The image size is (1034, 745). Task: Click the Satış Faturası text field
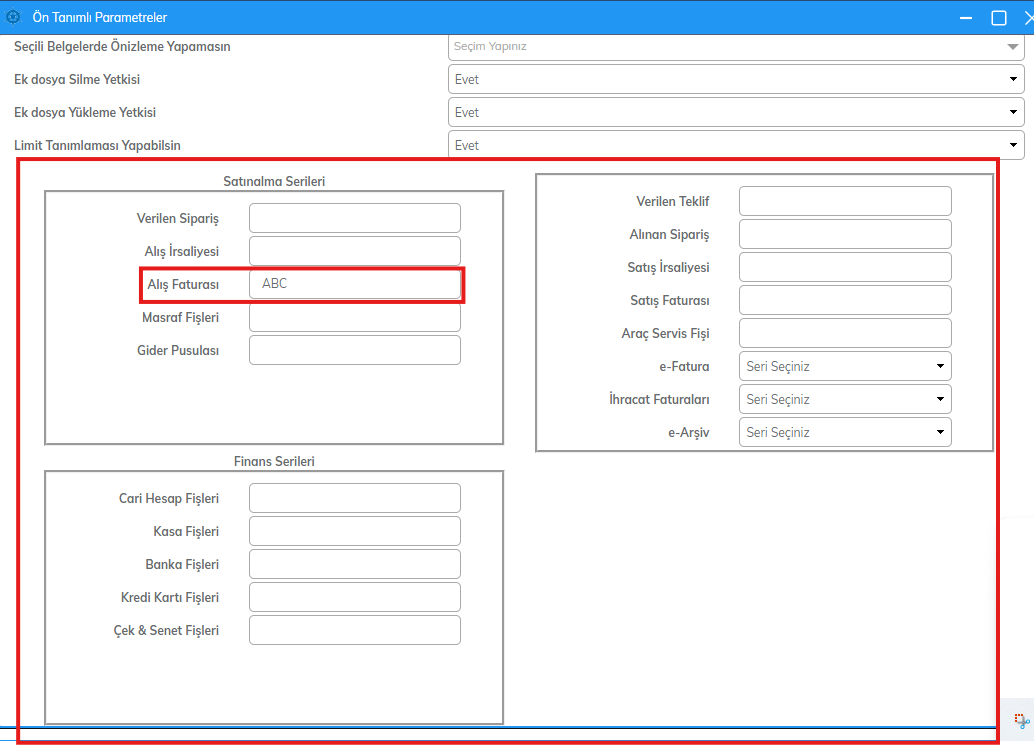pyautogui.click(x=845, y=300)
